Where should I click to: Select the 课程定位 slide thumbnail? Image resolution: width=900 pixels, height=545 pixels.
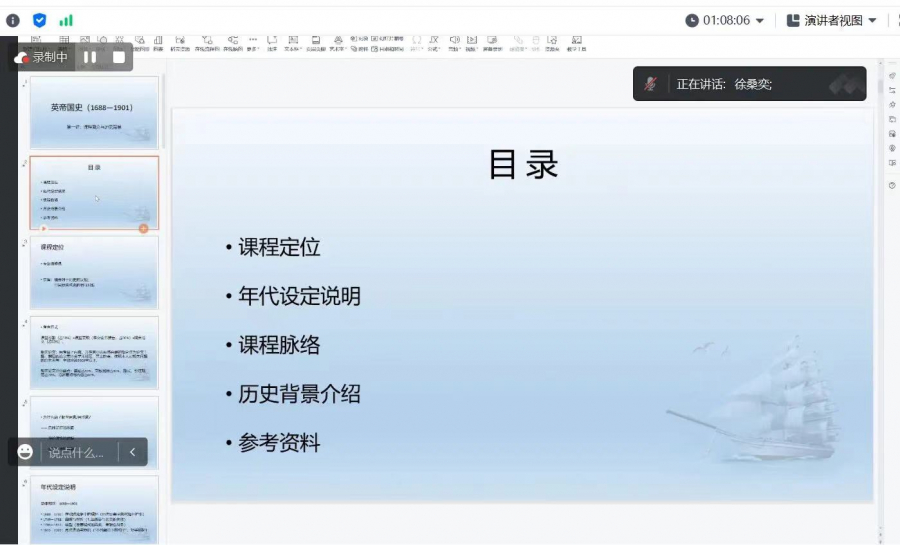coord(93,272)
